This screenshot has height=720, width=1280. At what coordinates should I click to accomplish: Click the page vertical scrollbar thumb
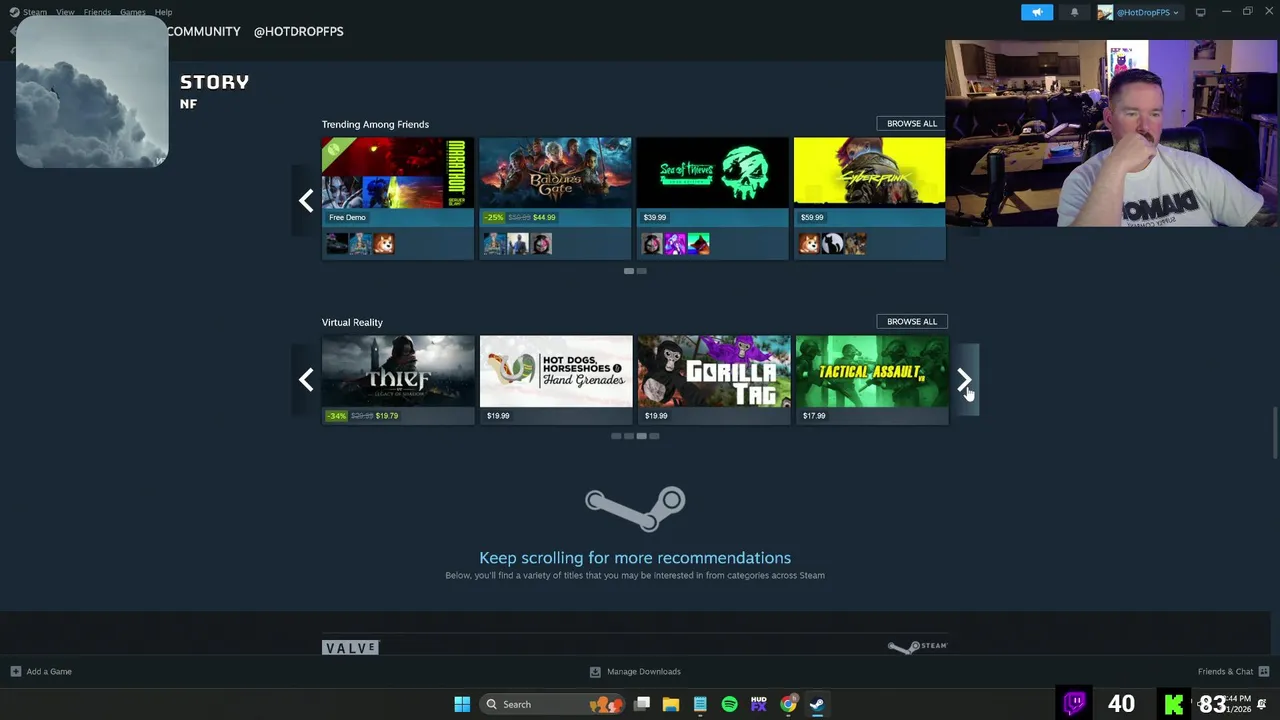click(x=1275, y=432)
